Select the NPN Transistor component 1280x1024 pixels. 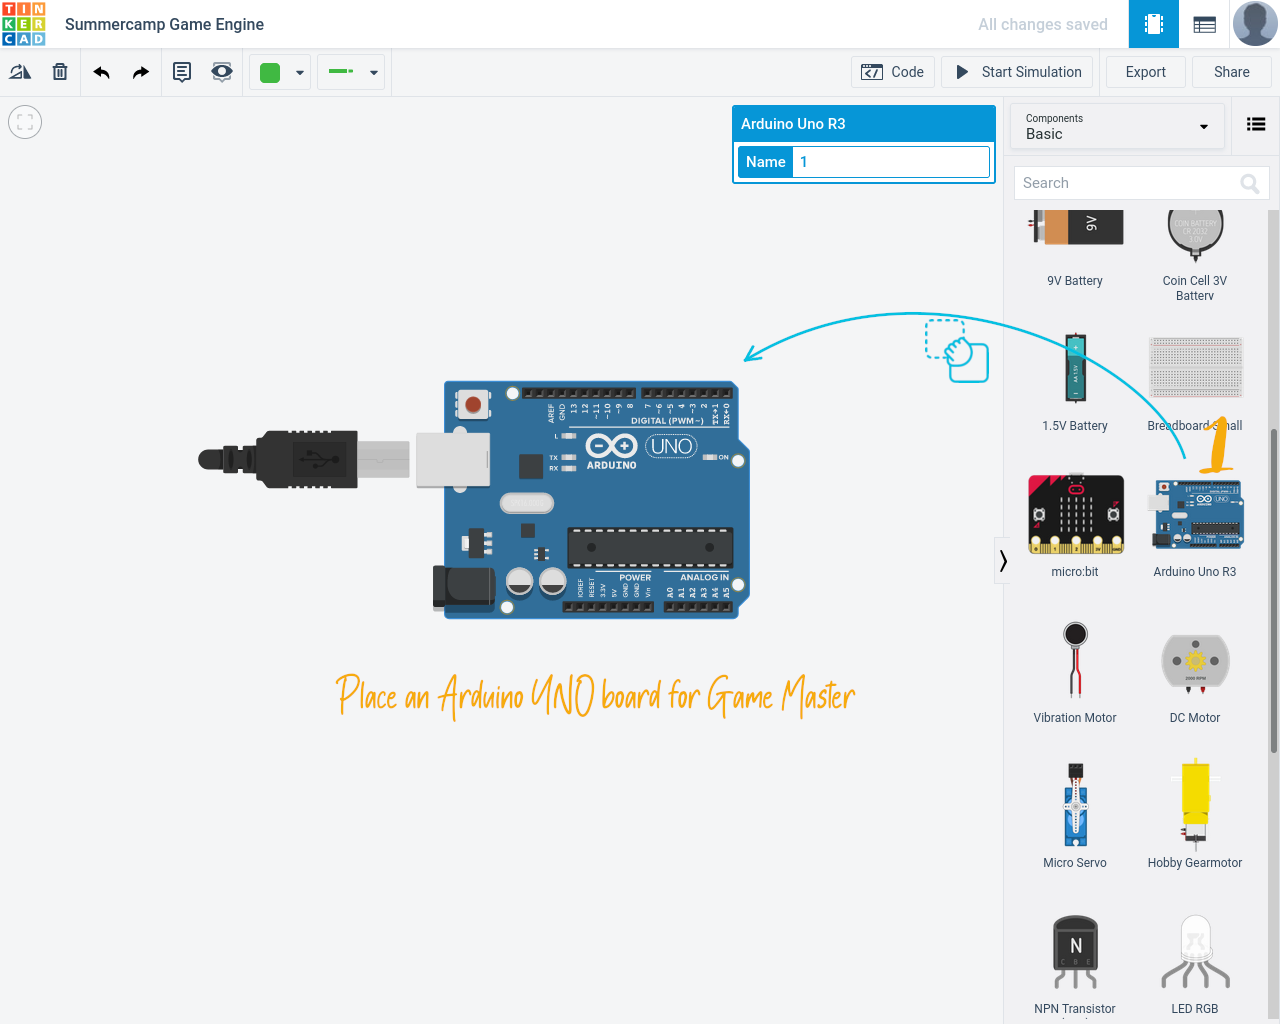click(1075, 964)
